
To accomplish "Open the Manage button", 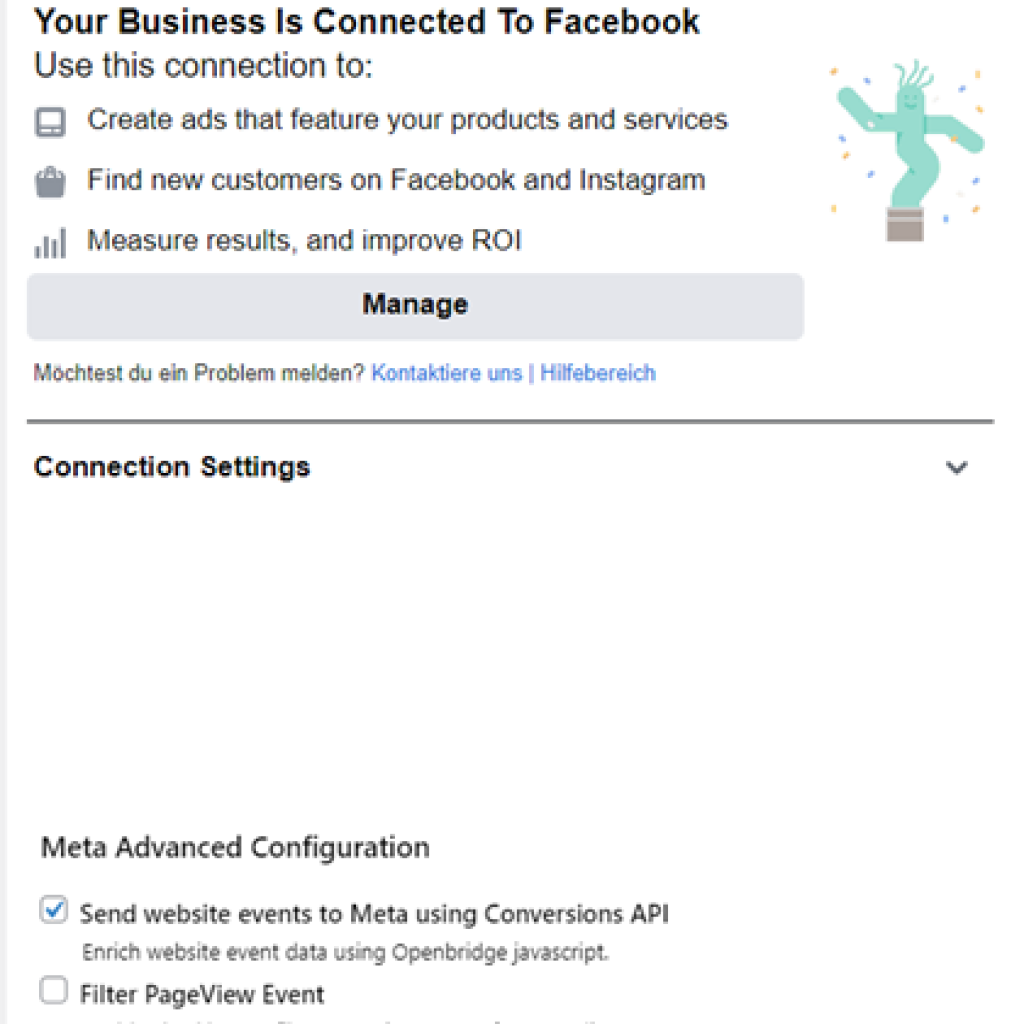I will coord(415,306).
